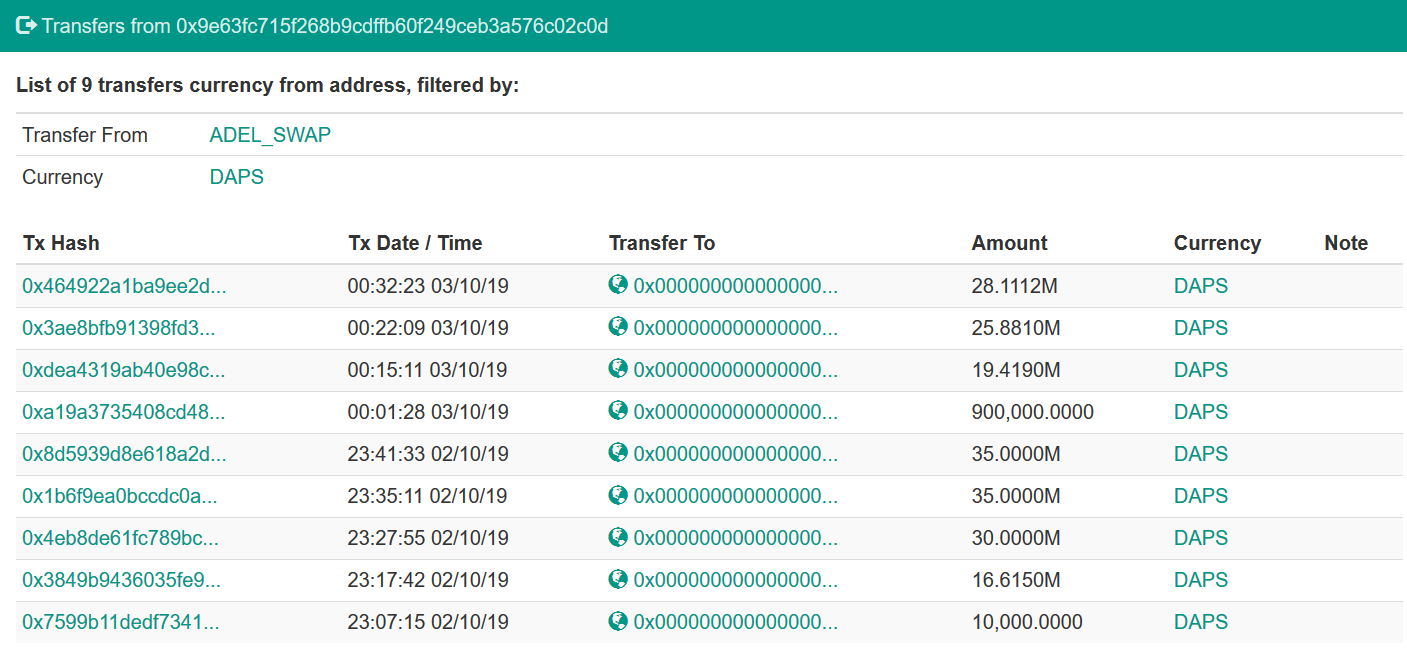The width and height of the screenshot is (1407, 654).
Task: Click DAPS currency in 23:41:33 row
Action: [1201, 454]
